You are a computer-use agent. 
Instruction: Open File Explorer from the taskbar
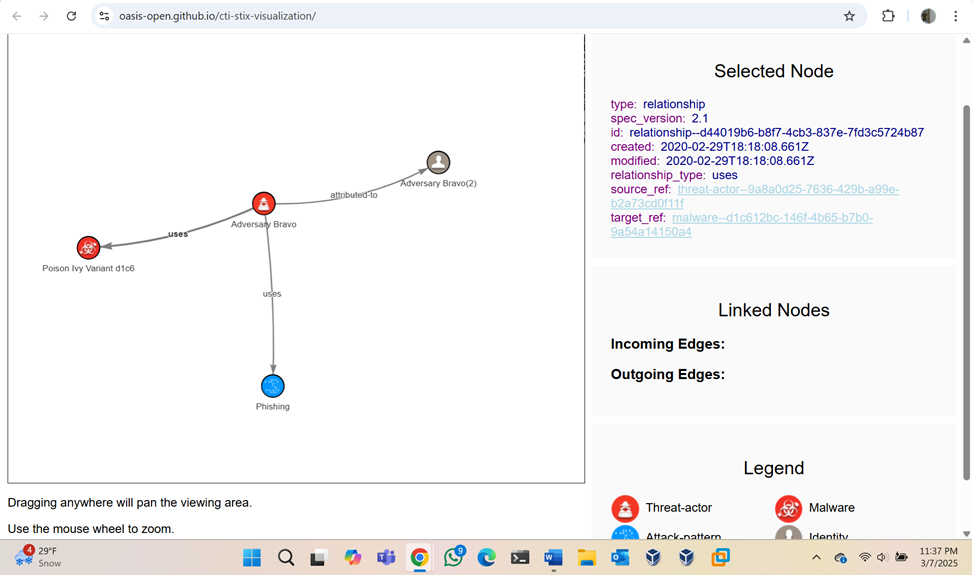tap(586, 558)
